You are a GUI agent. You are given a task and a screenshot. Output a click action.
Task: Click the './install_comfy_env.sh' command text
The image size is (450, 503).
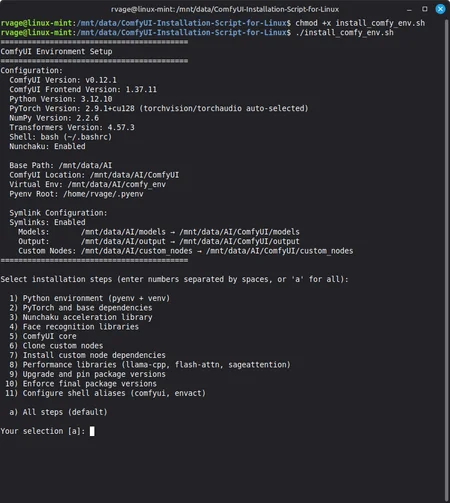click(344, 33)
